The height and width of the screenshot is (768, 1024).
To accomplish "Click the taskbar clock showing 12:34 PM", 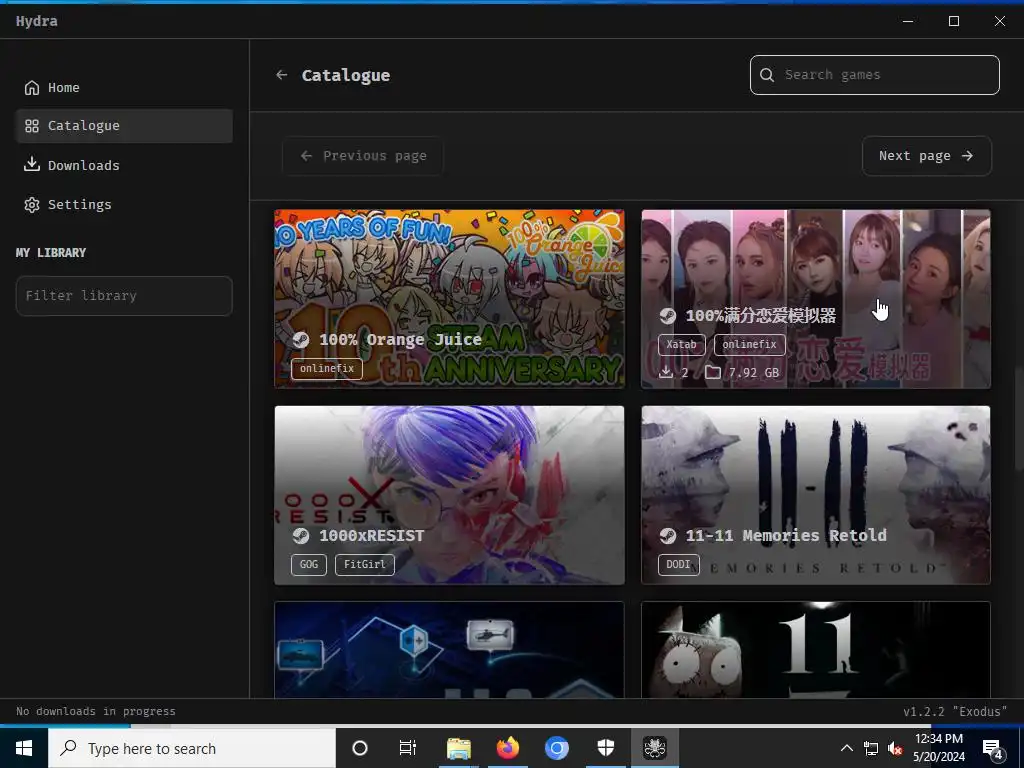I will tap(939, 748).
